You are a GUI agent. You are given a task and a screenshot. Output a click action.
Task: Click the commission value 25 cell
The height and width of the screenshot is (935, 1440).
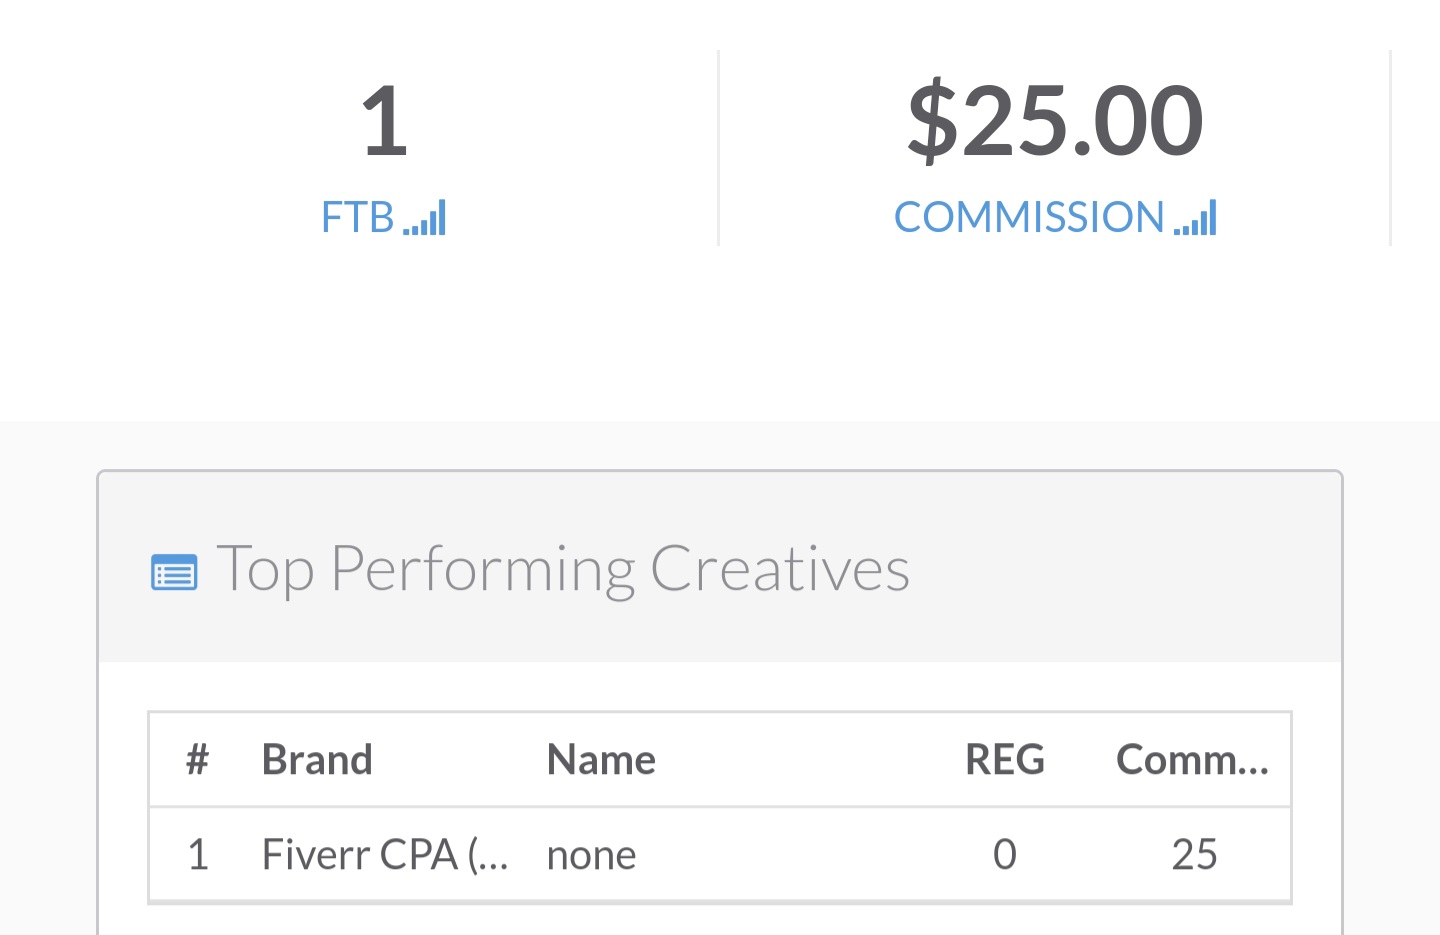(1194, 855)
